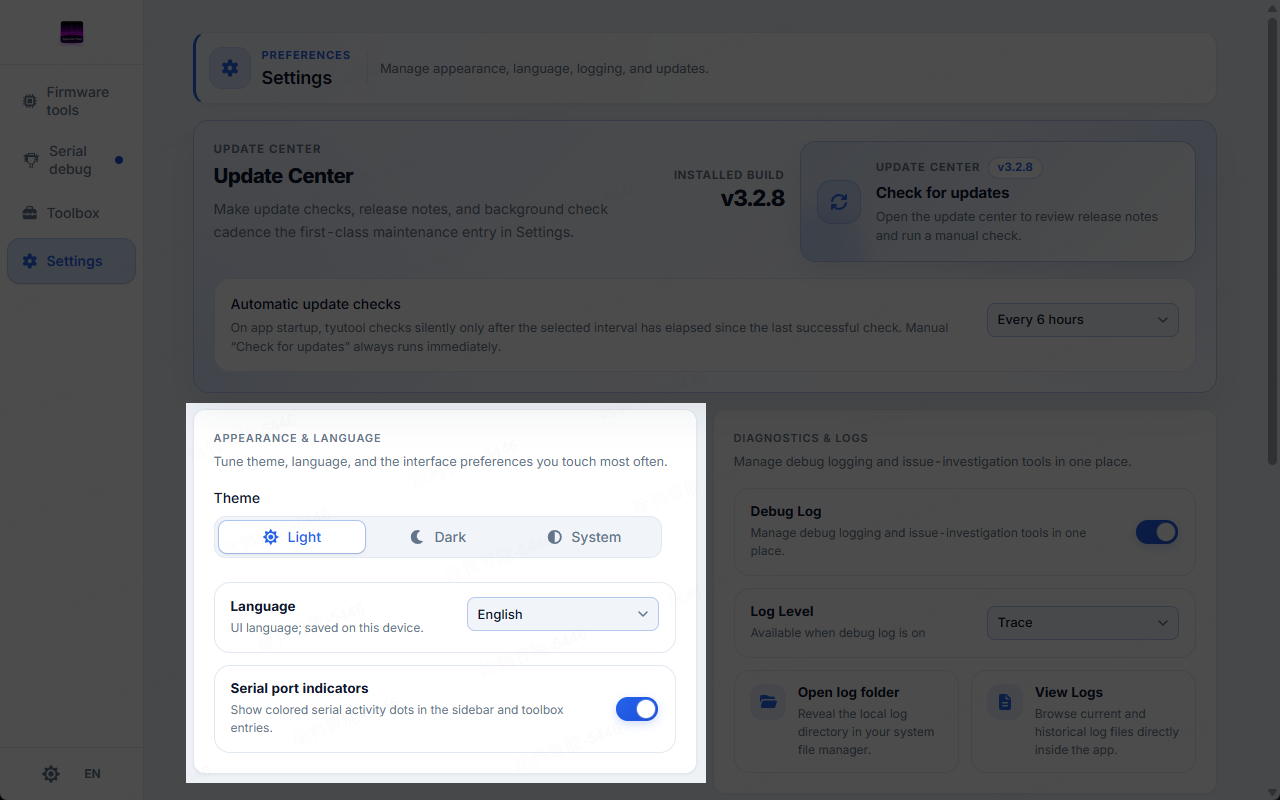Select Settings in the sidebar
This screenshot has width=1280, height=800.
(x=71, y=261)
